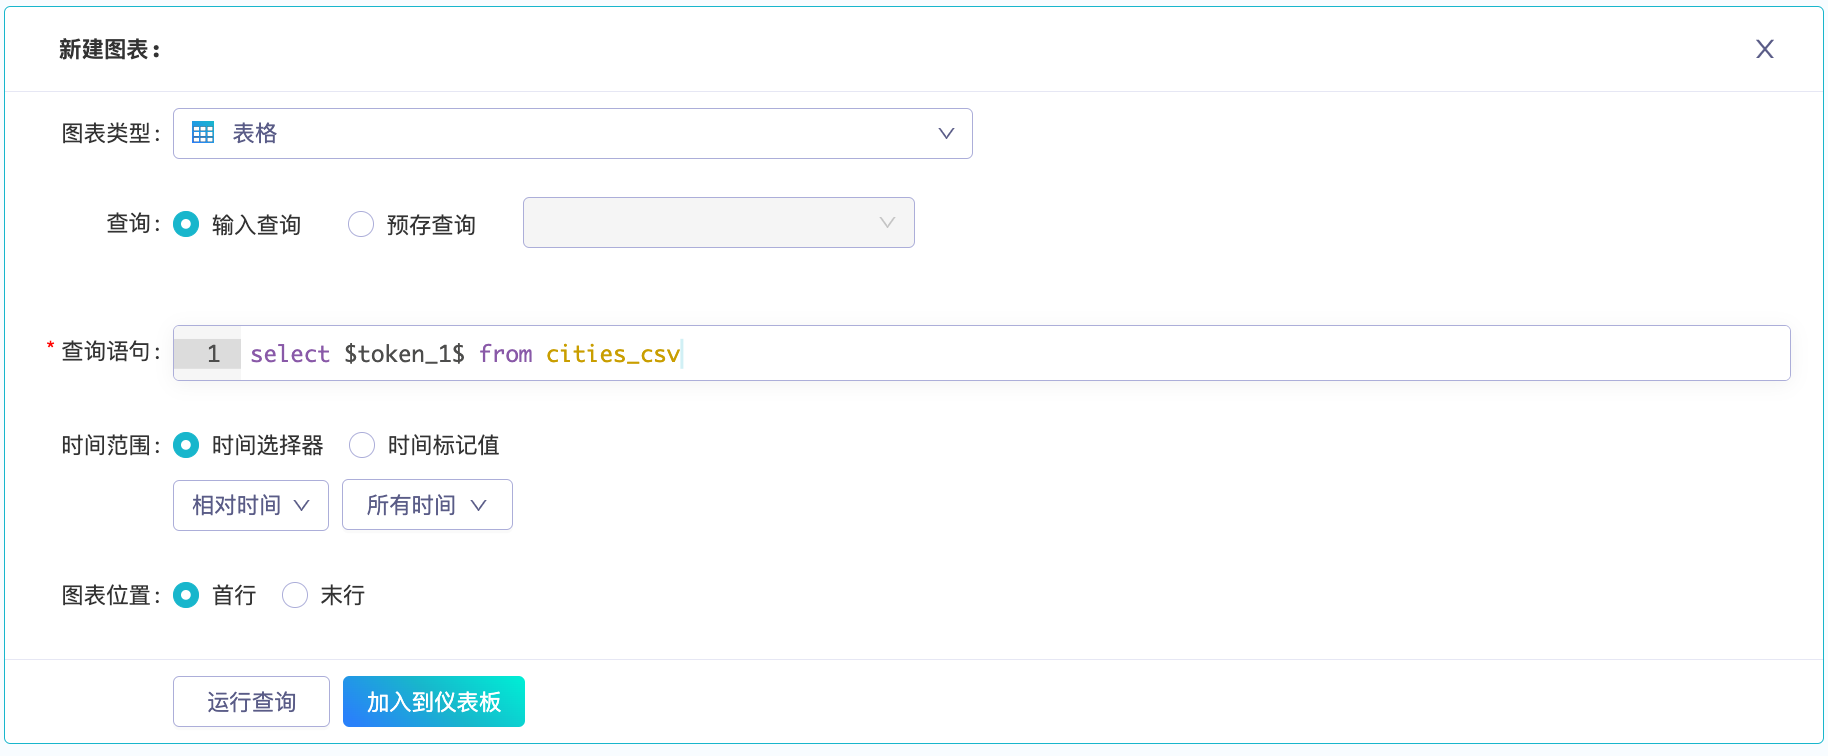Select the 时间标记值 radio option

point(362,445)
